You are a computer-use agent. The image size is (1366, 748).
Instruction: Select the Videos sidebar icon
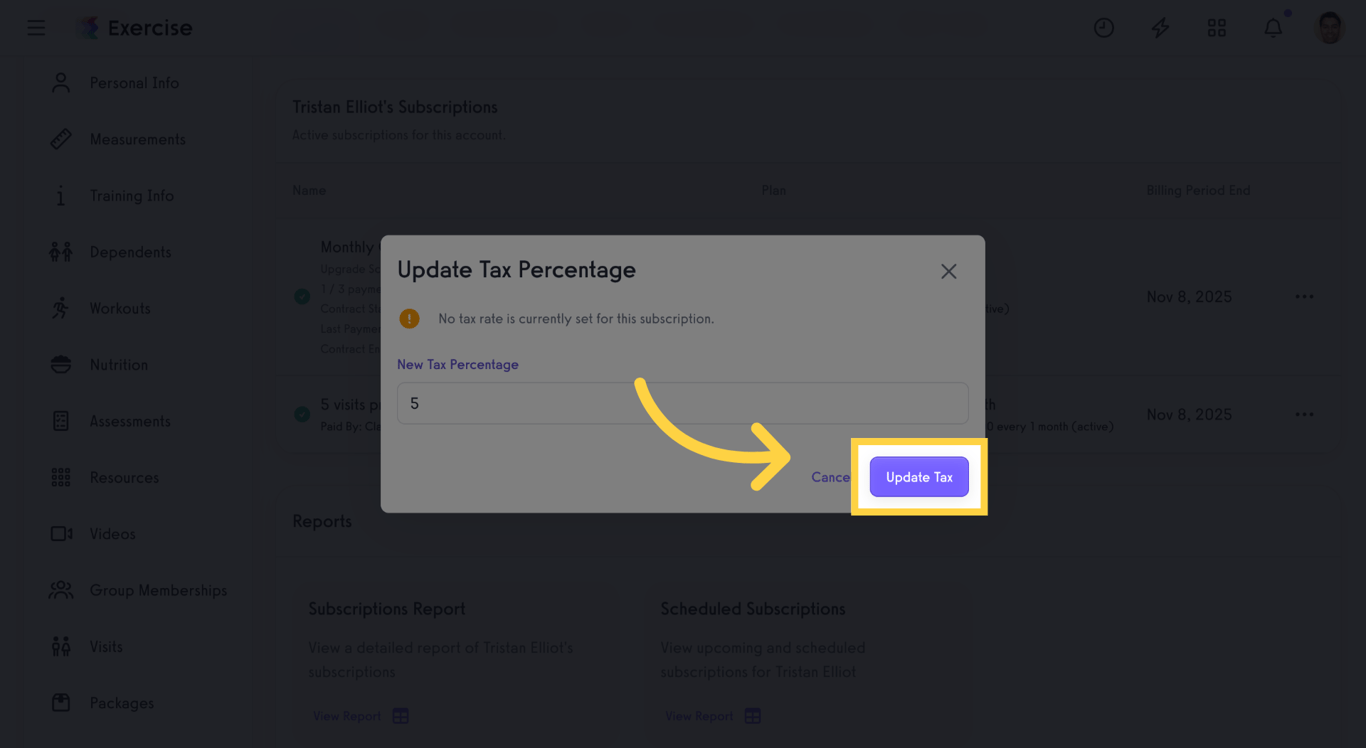(x=60, y=533)
